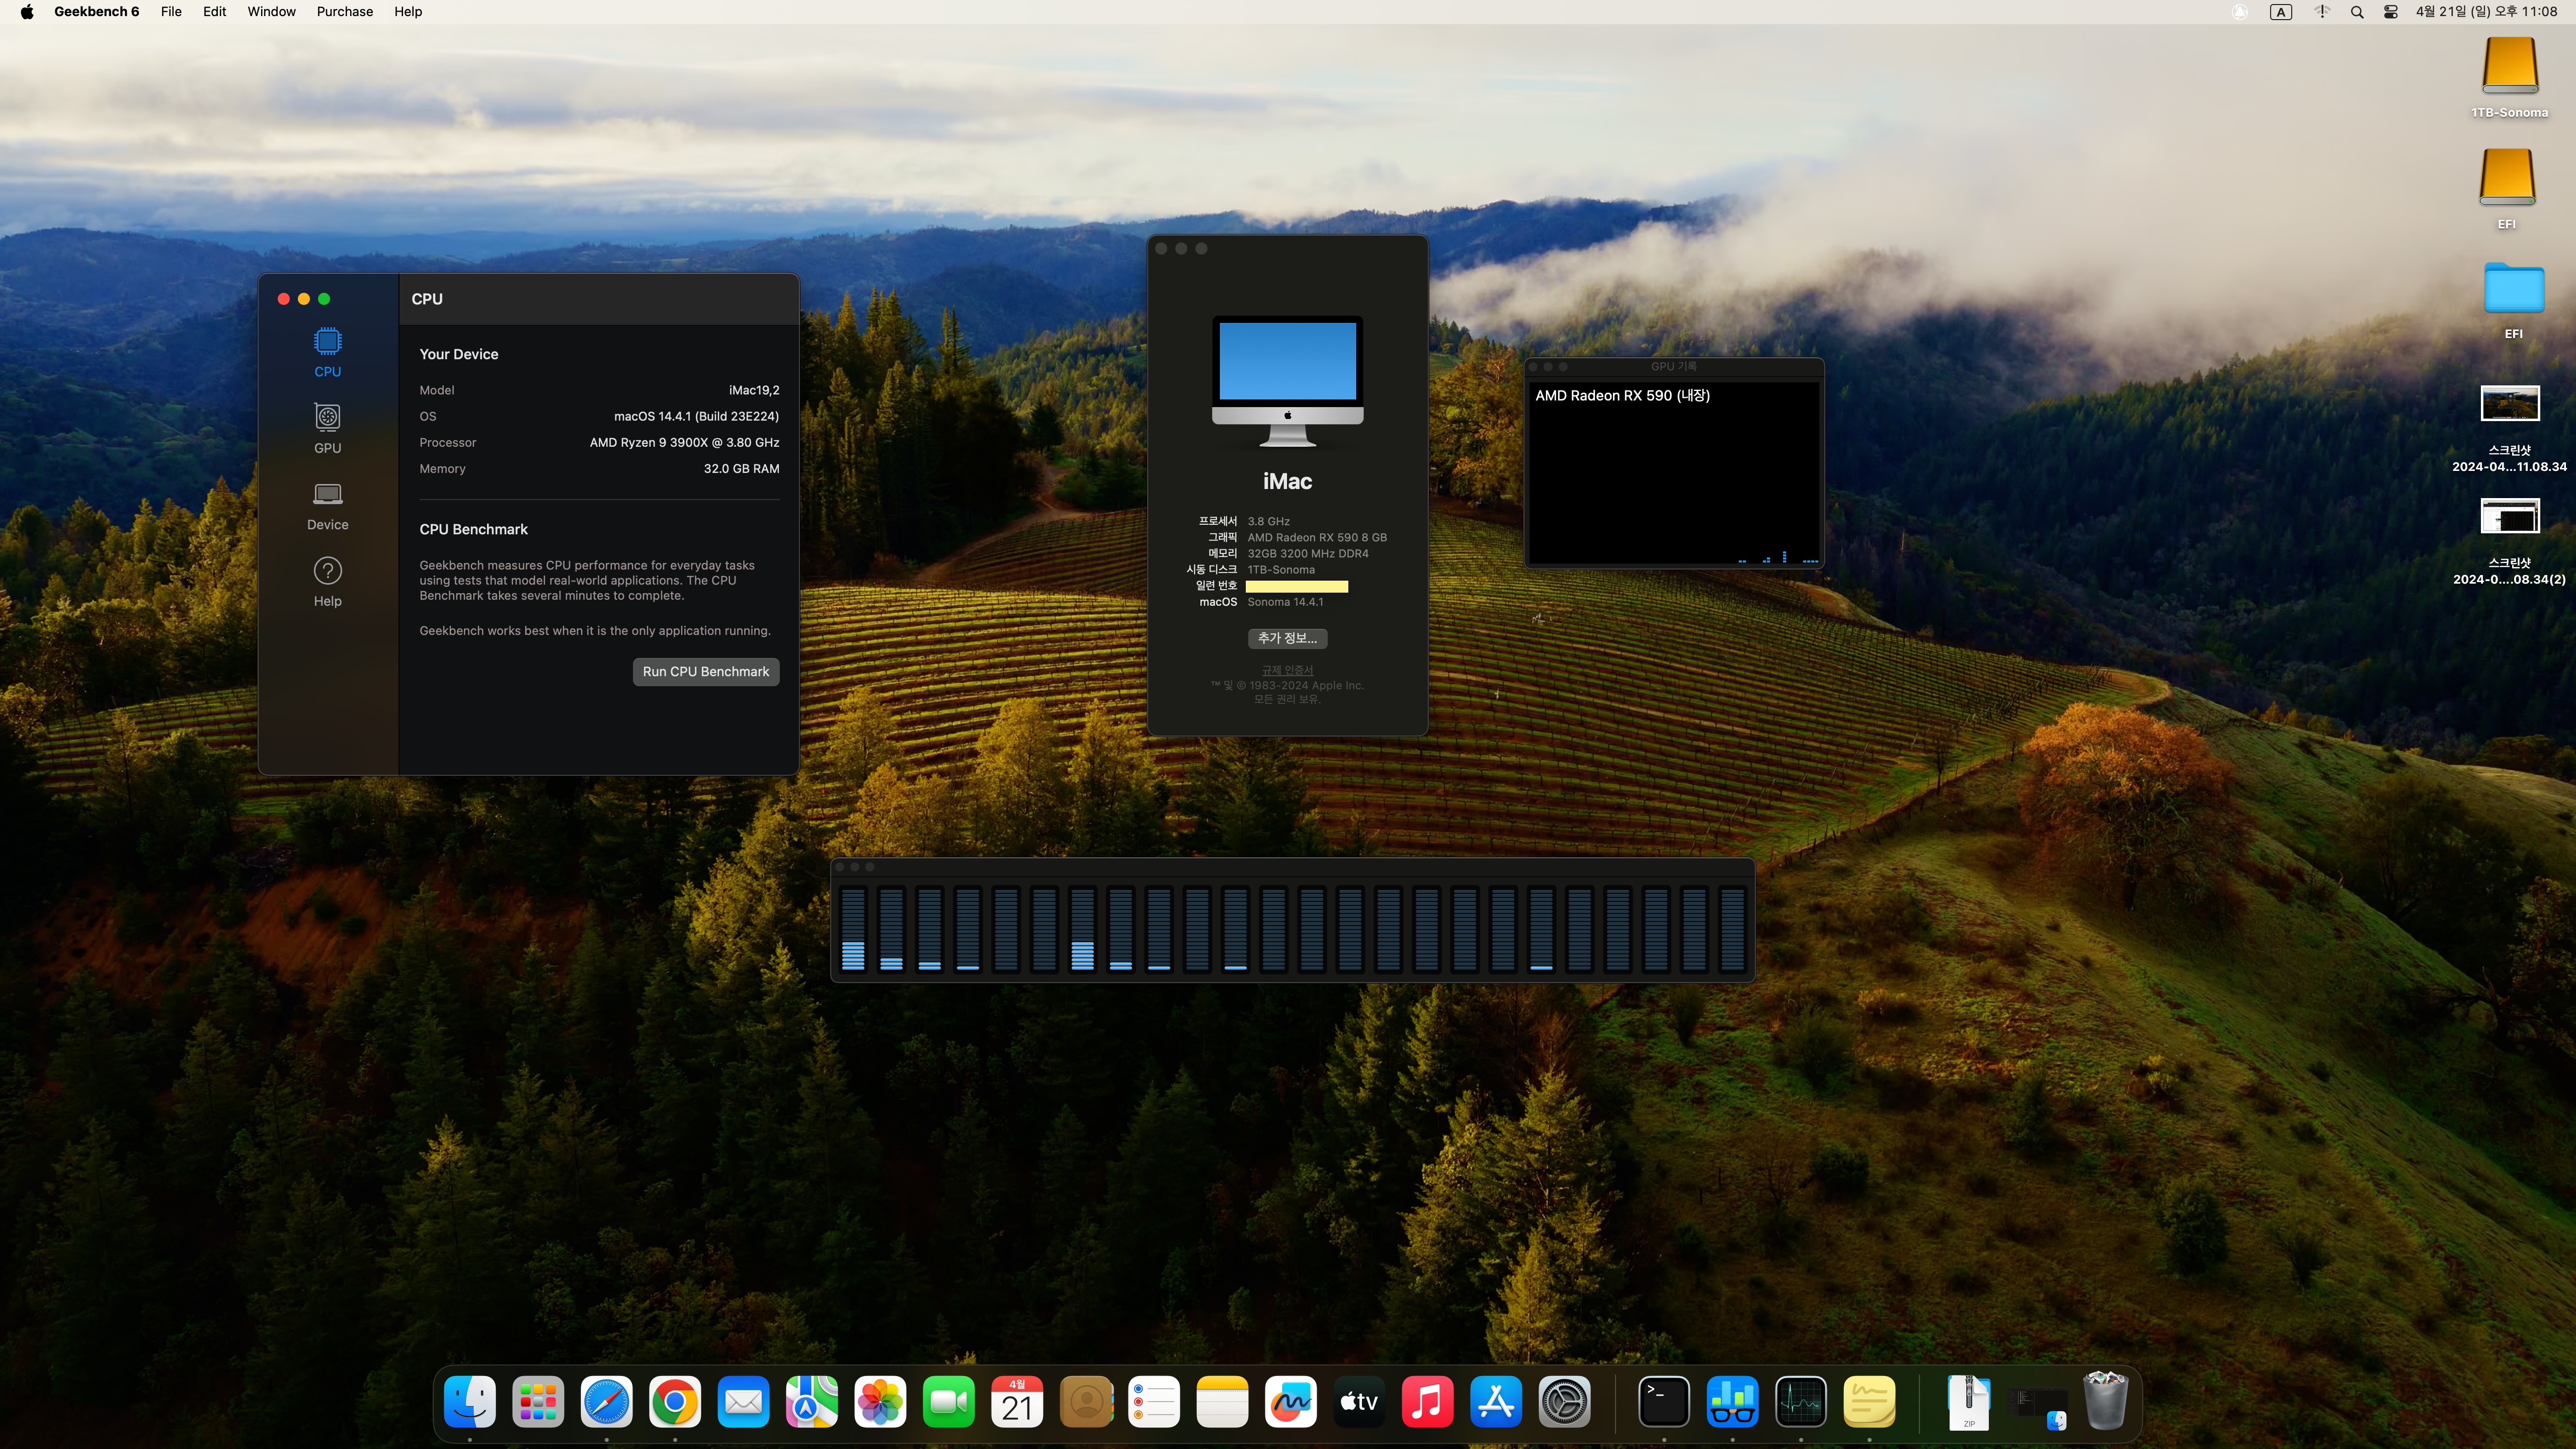
Task: Open the Window menu
Action: point(271,12)
